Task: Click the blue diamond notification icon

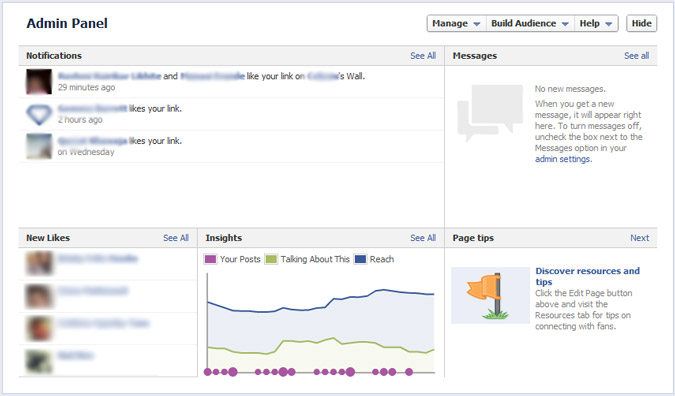Action: coord(39,114)
